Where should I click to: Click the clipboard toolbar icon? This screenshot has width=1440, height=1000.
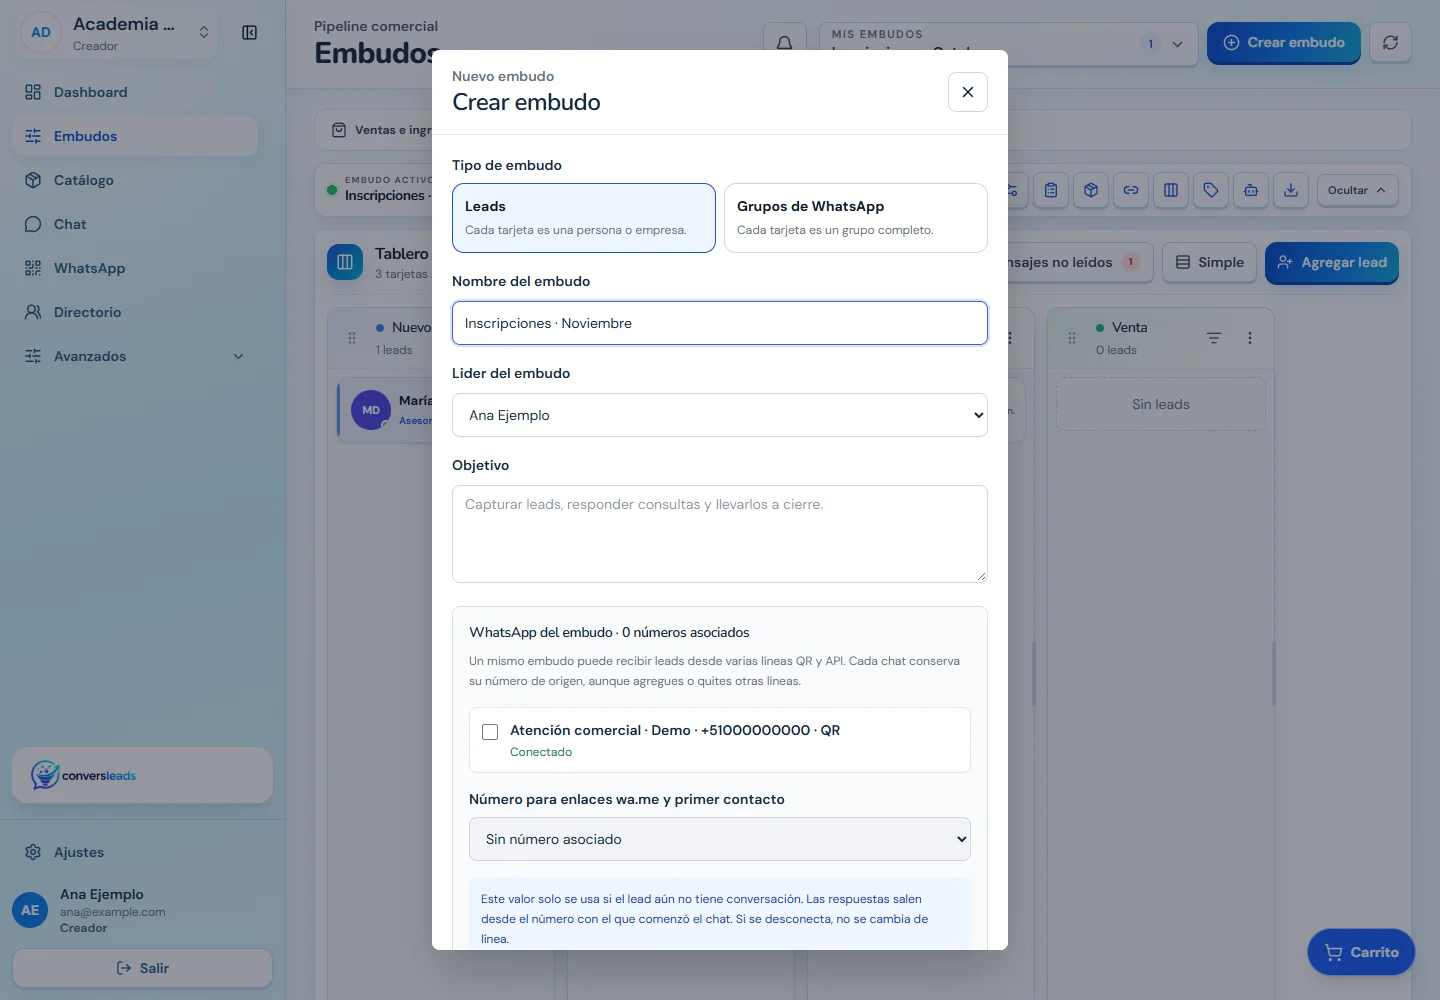tap(1051, 190)
